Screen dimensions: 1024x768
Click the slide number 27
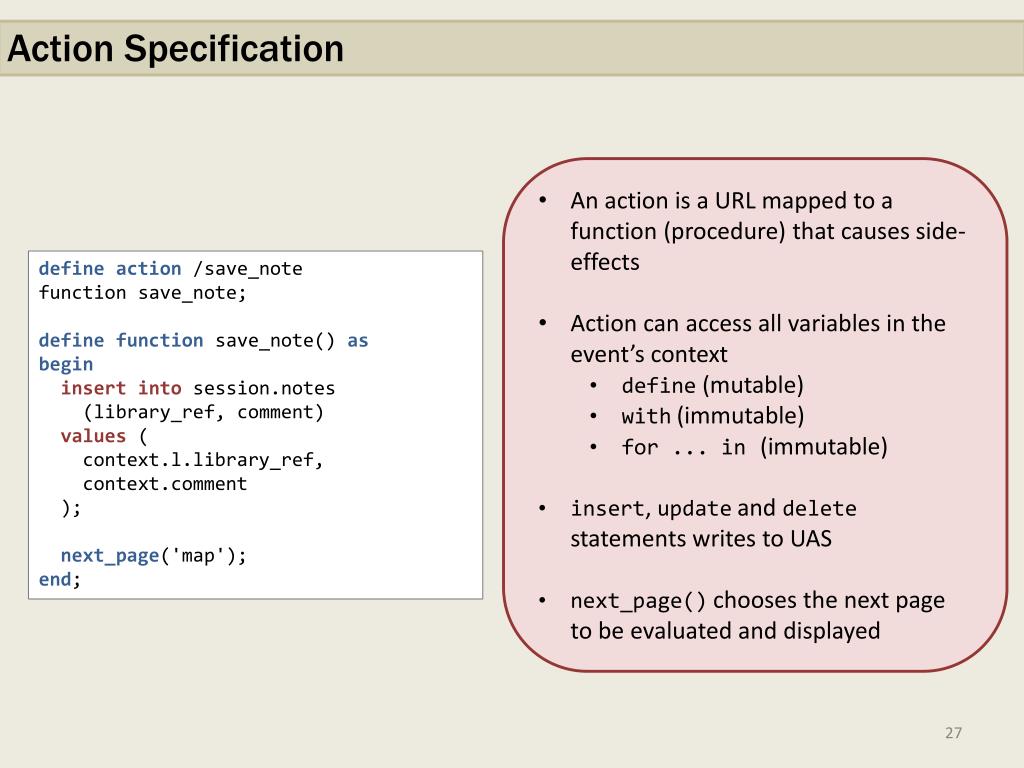(953, 733)
